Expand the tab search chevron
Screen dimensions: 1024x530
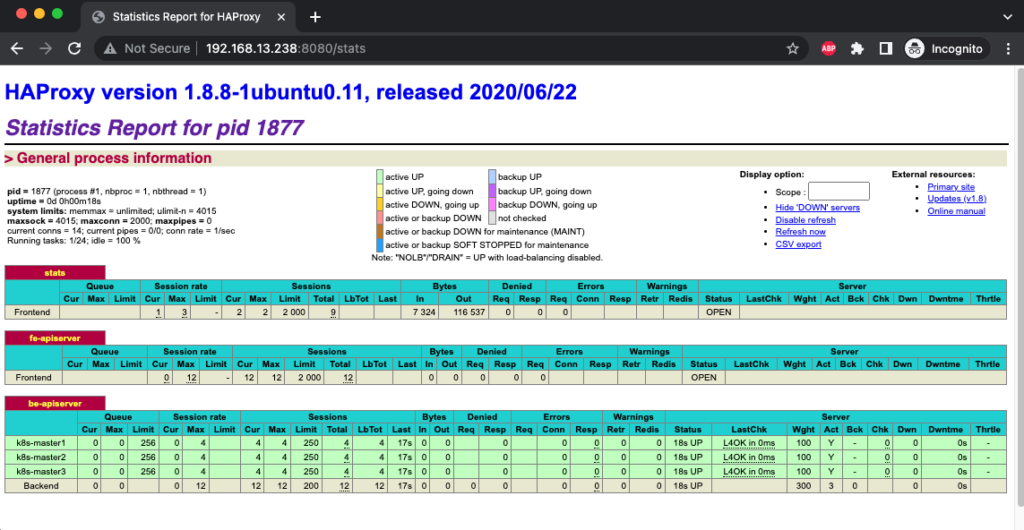point(1006,17)
